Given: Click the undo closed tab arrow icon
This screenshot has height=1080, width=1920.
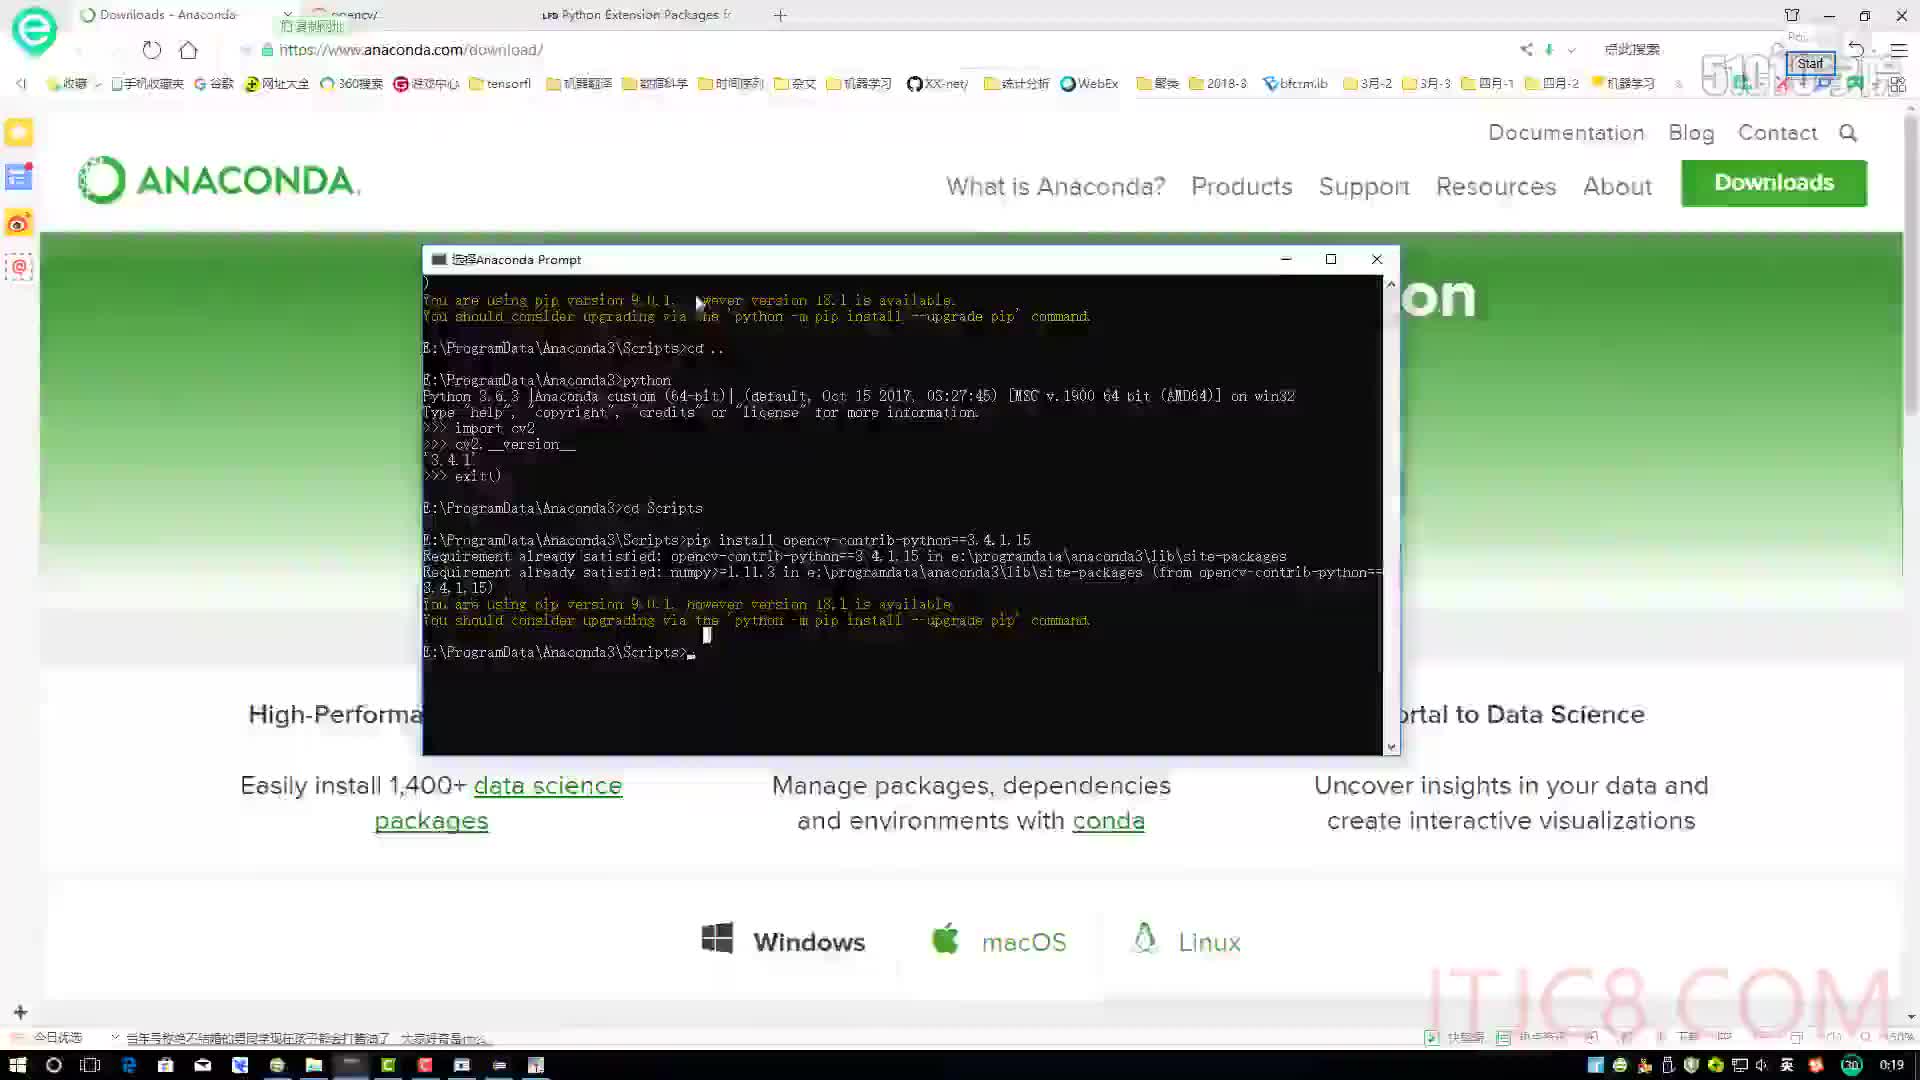Looking at the screenshot, I should pos(1856,49).
